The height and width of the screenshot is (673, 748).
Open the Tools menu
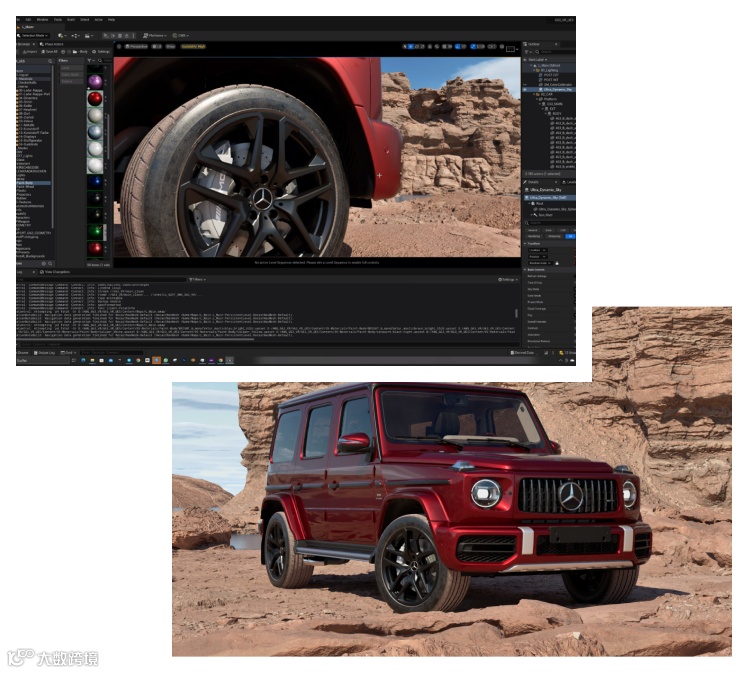(58, 20)
